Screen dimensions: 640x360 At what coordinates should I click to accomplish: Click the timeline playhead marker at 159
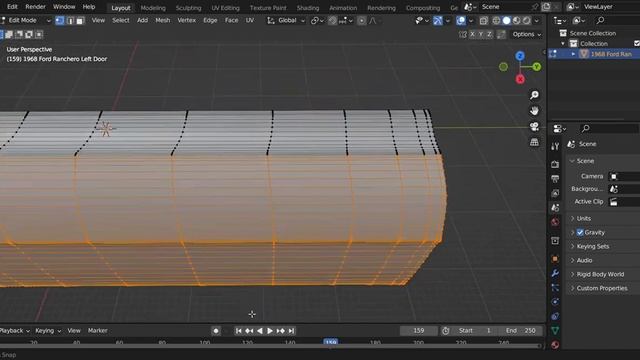[x=331, y=342]
